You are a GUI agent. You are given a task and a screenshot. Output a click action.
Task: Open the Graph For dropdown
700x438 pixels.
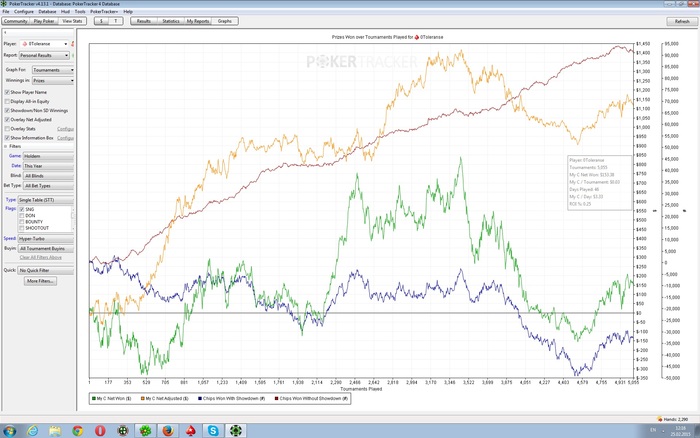72,70
